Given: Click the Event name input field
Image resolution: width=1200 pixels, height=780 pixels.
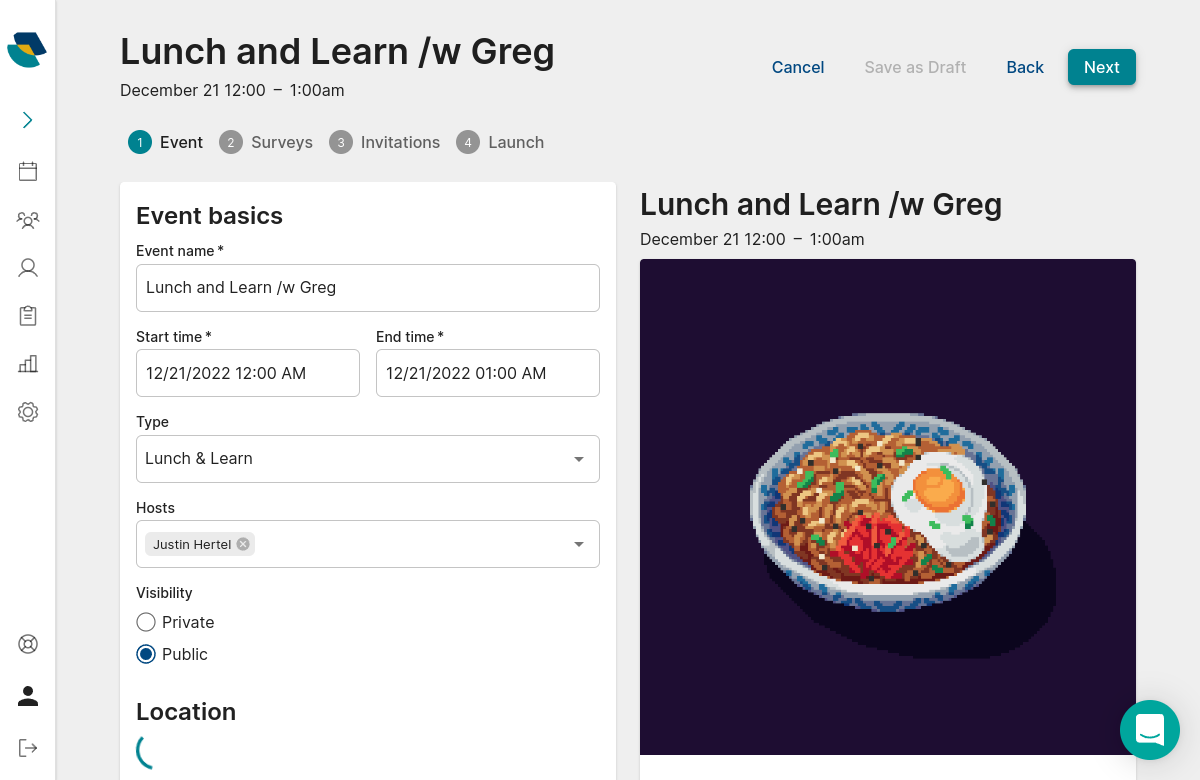Looking at the screenshot, I should (367, 288).
